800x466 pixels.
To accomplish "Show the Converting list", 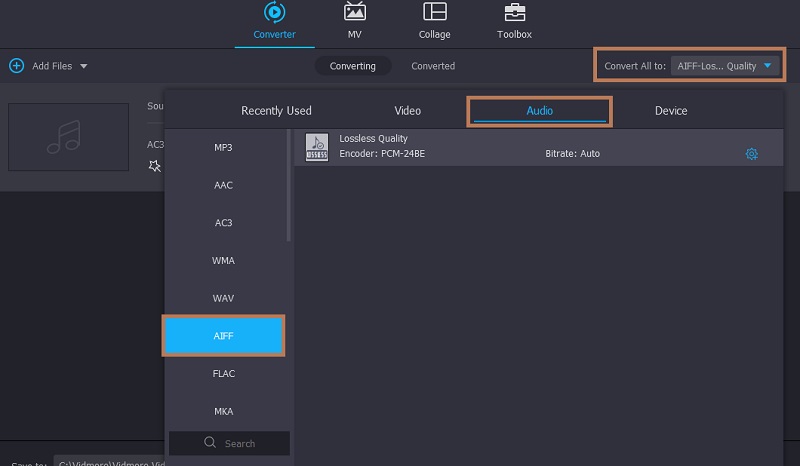I will [353, 66].
